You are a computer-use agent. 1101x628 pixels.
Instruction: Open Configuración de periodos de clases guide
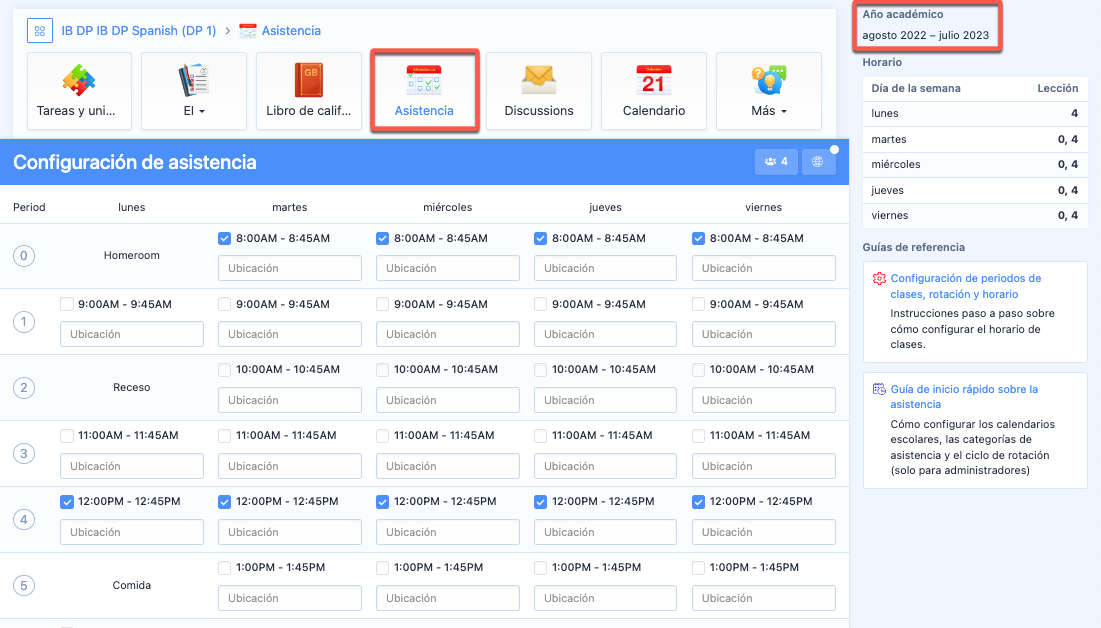965,286
